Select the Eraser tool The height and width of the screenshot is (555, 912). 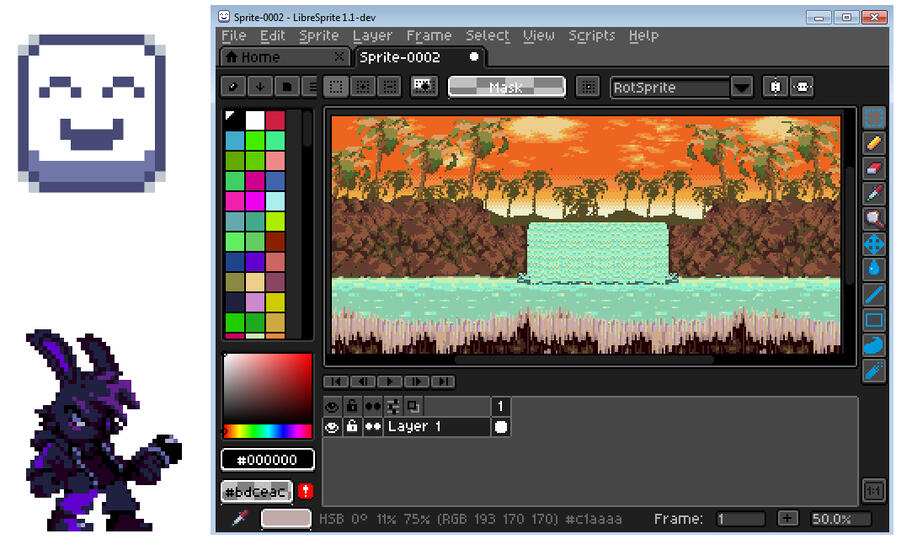point(874,169)
